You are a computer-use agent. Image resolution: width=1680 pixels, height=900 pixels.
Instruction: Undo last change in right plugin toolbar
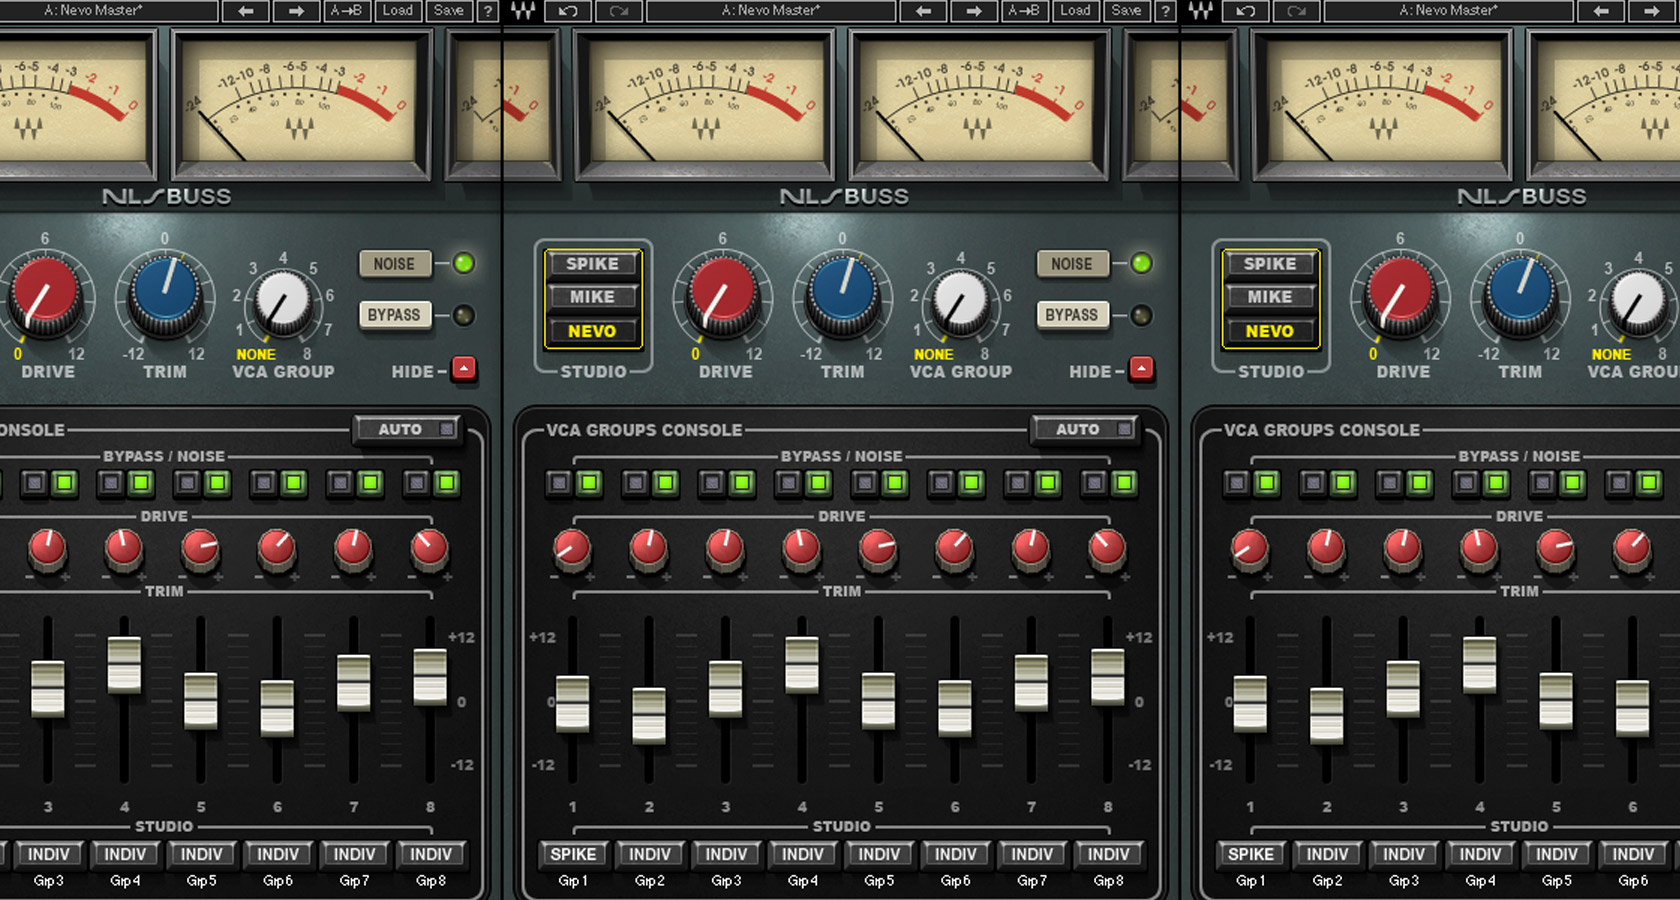tap(1245, 11)
